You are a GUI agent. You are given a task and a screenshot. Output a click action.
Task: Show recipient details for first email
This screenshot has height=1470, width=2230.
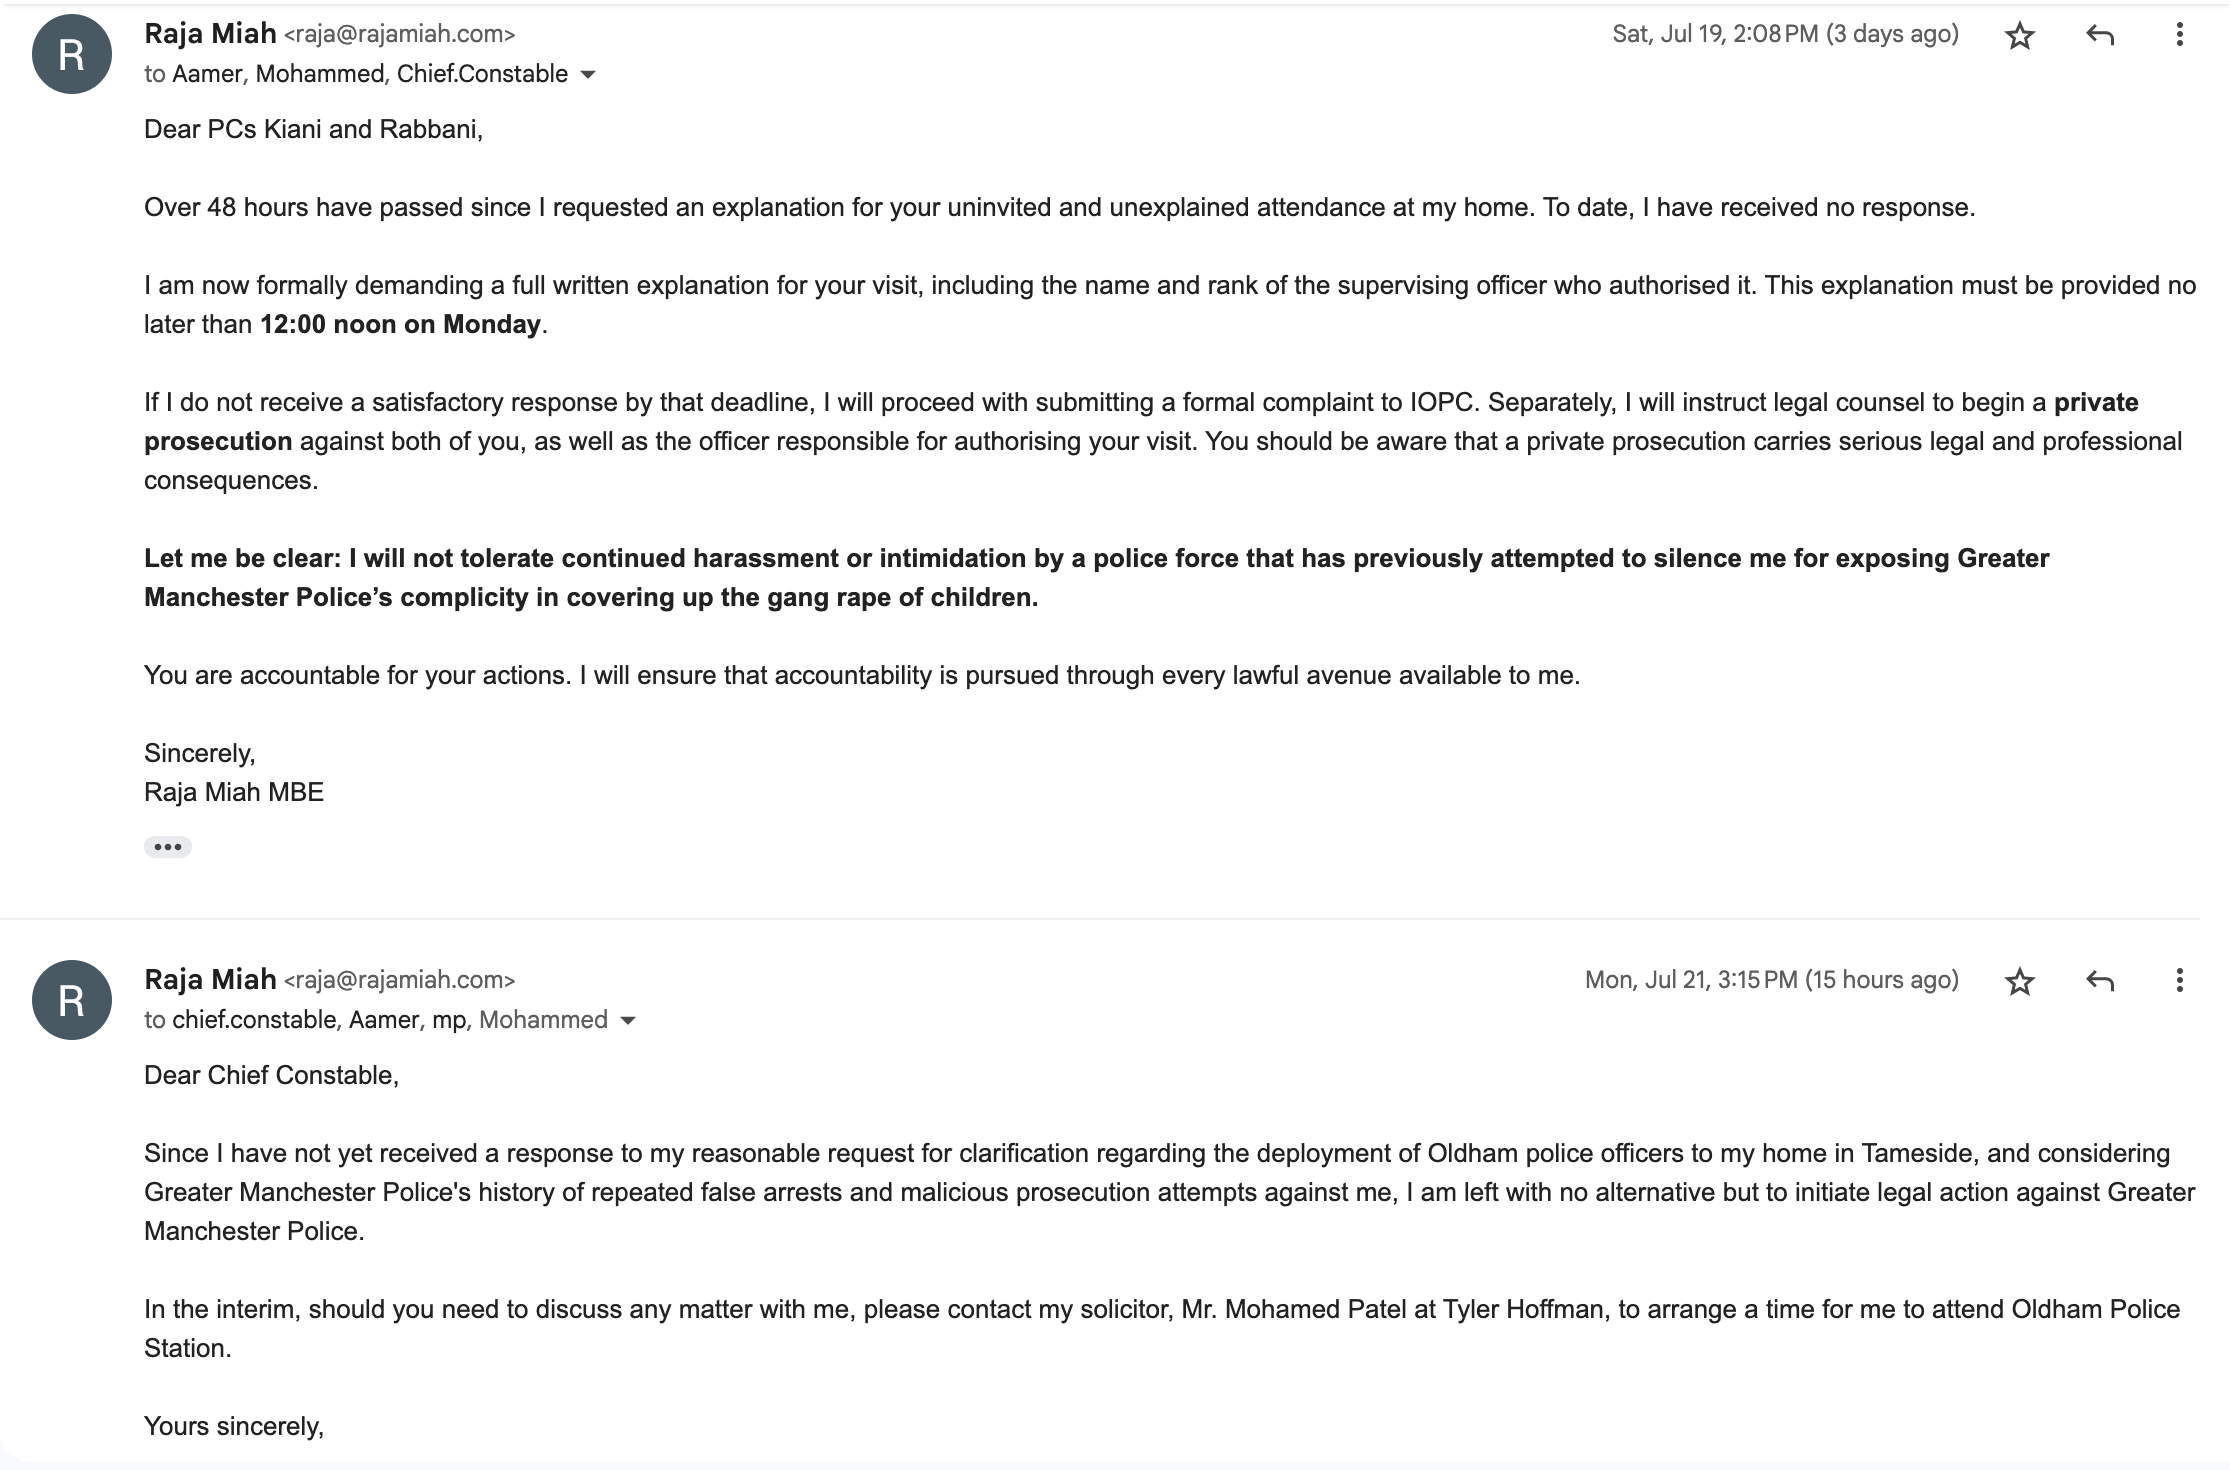point(588,75)
